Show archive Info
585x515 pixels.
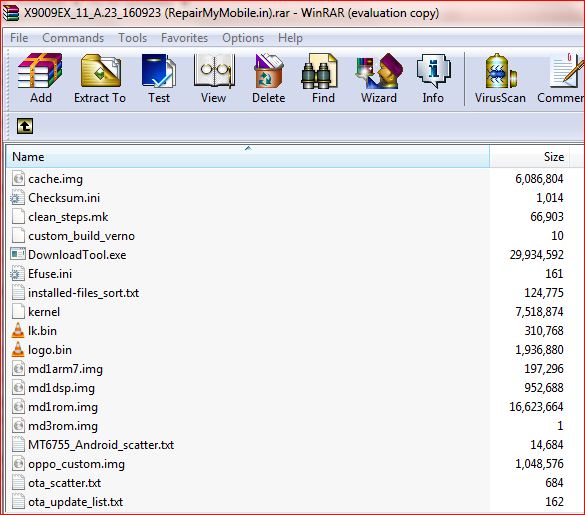433,78
